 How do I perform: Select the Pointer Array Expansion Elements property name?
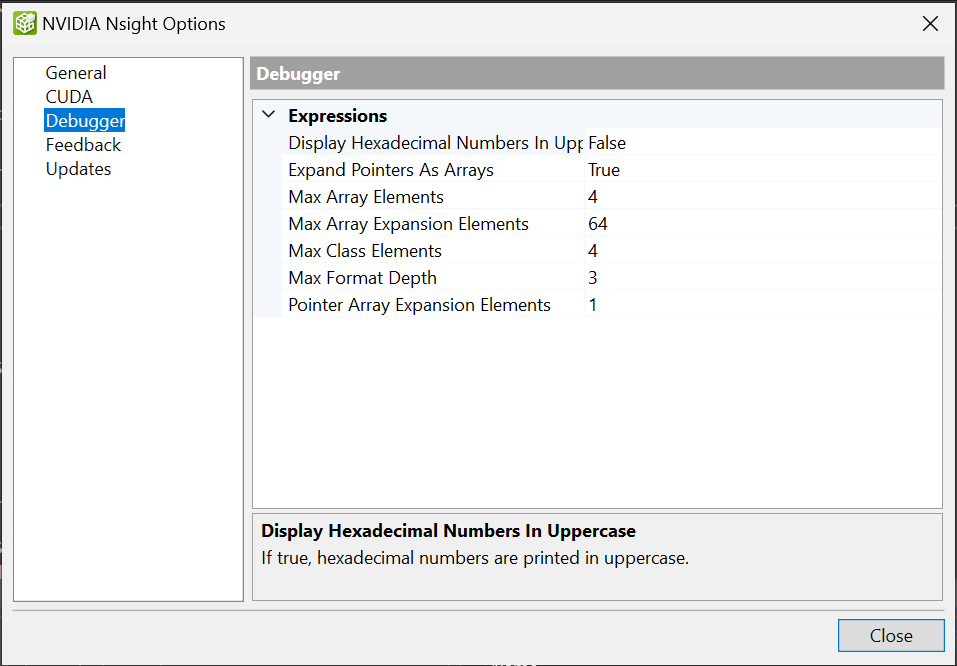point(419,305)
